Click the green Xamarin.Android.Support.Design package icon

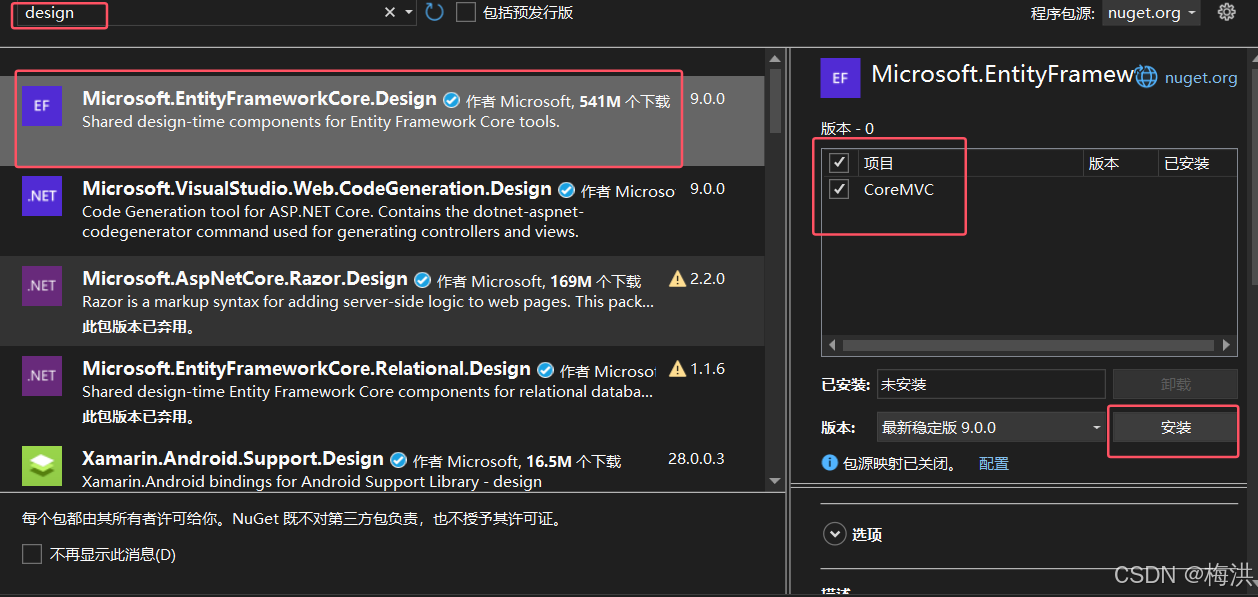pos(42,466)
